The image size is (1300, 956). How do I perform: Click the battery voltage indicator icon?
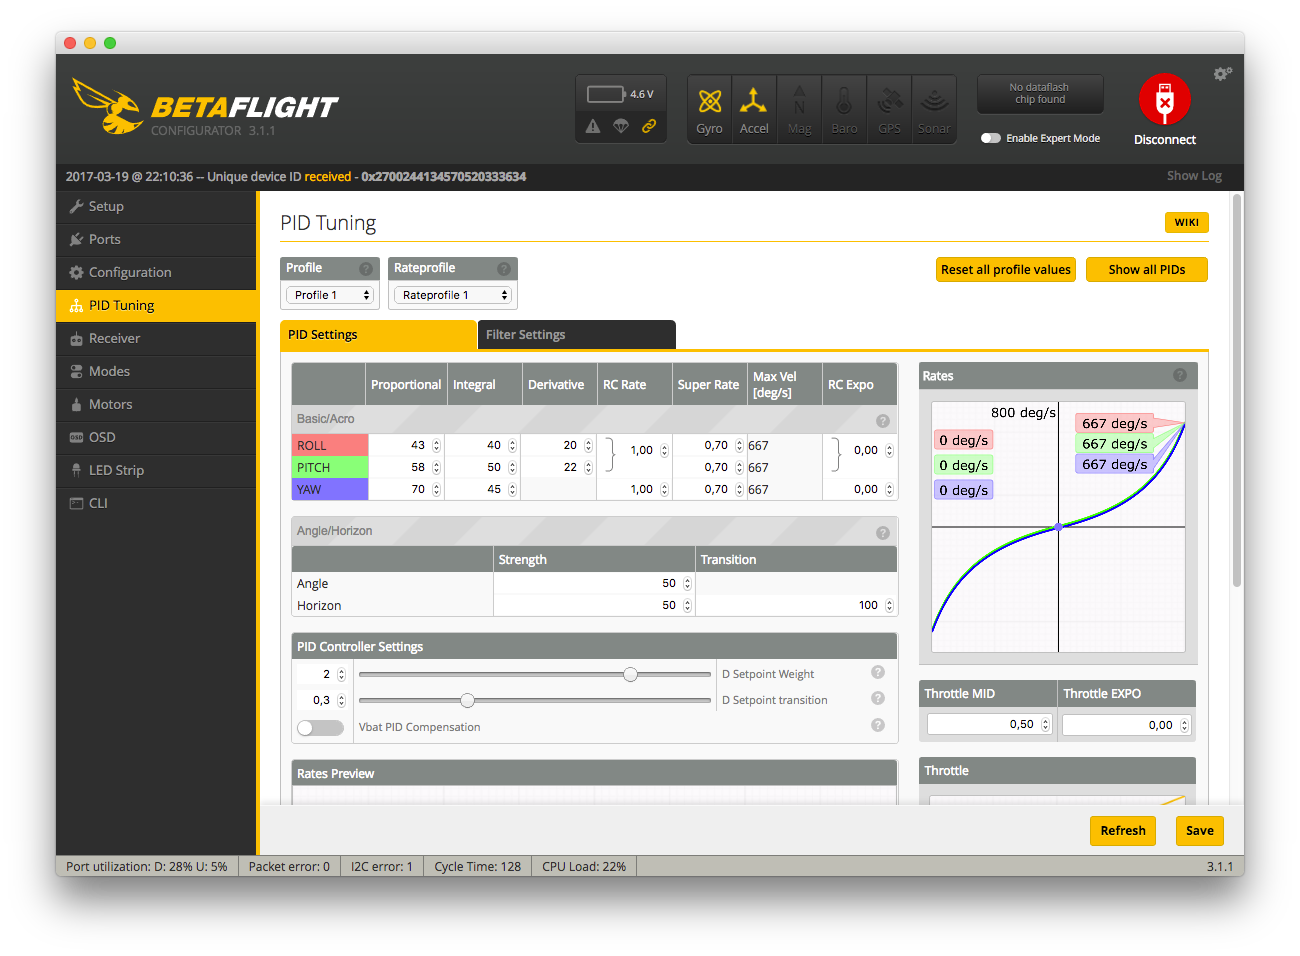tap(606, 94)
